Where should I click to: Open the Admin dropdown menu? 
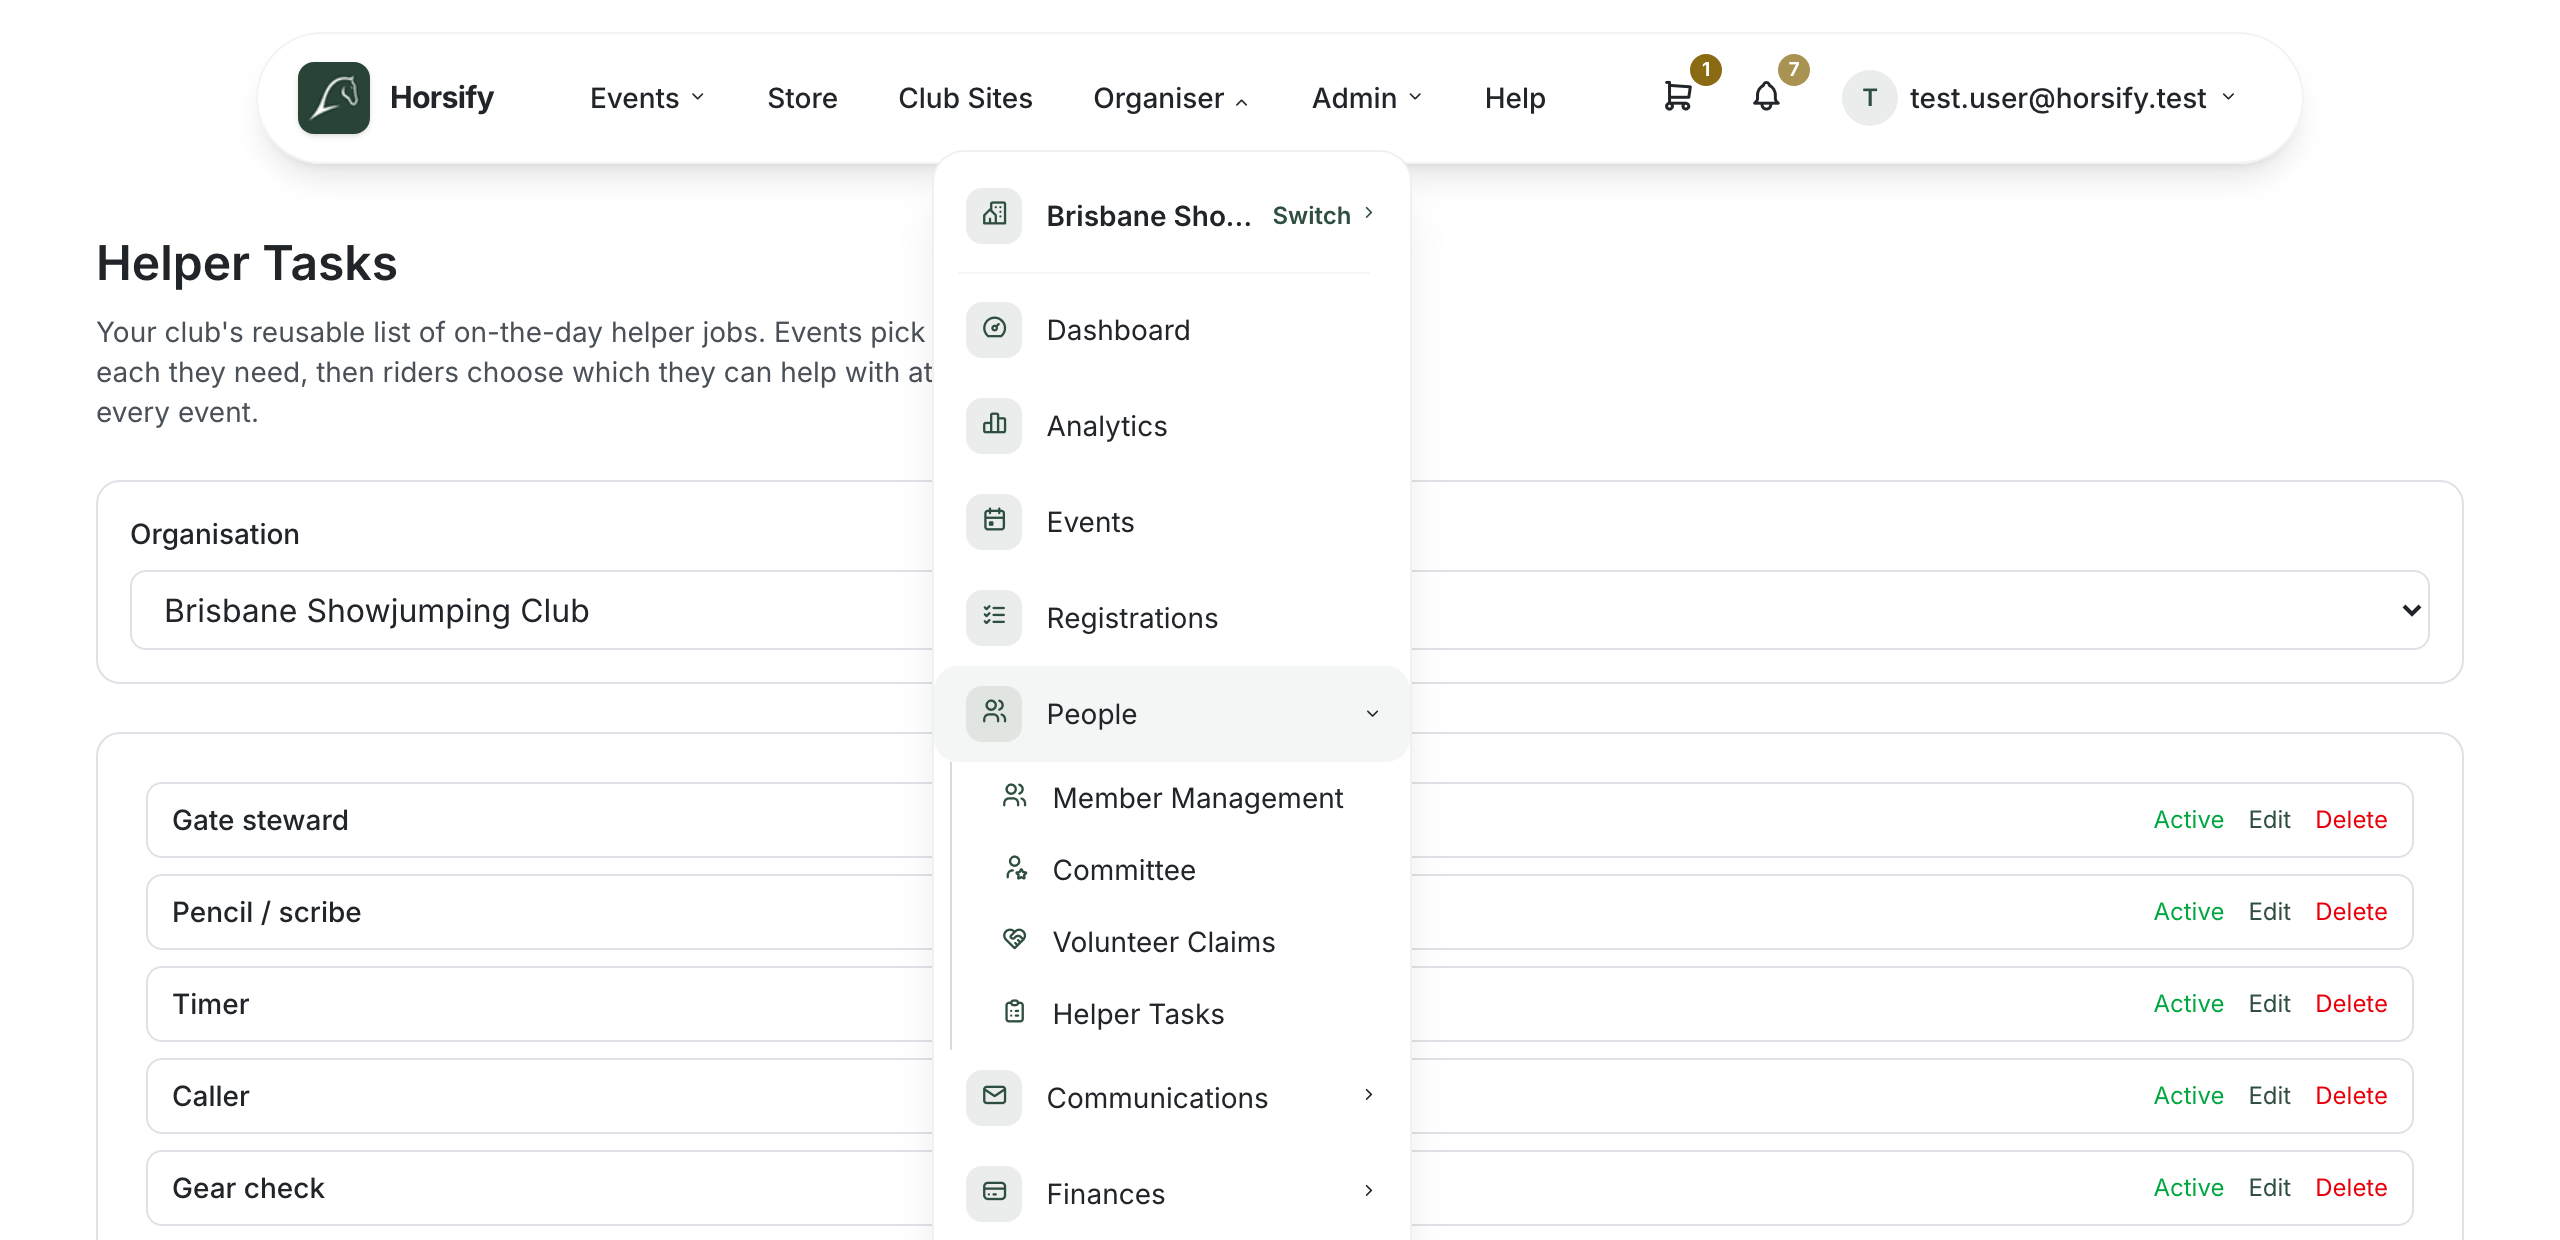point(1367,98)
